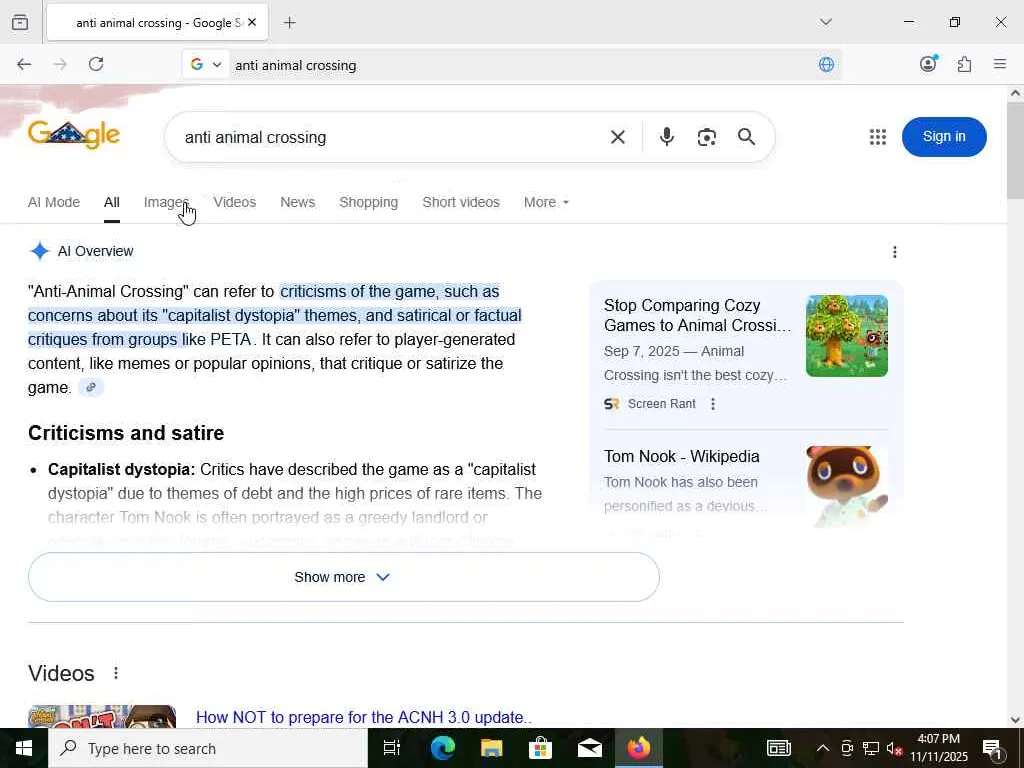
Task: Open the news and interests taskbar icon
Action: pos(778,748)
